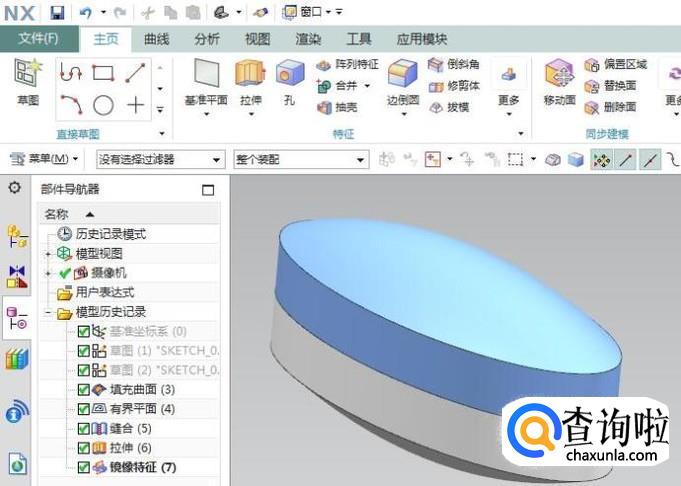681x486 pixels.
Task: Expand the 模型视图 tree node
Action: [x=48, y=254]
